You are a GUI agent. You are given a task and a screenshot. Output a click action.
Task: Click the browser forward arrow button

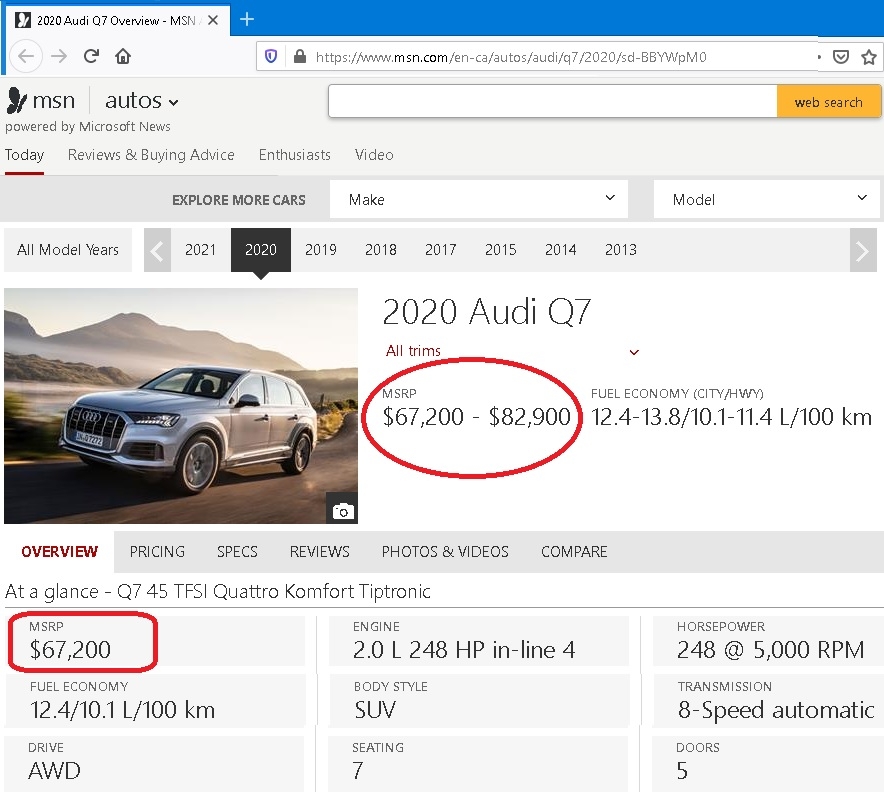[x=59, y=56]
